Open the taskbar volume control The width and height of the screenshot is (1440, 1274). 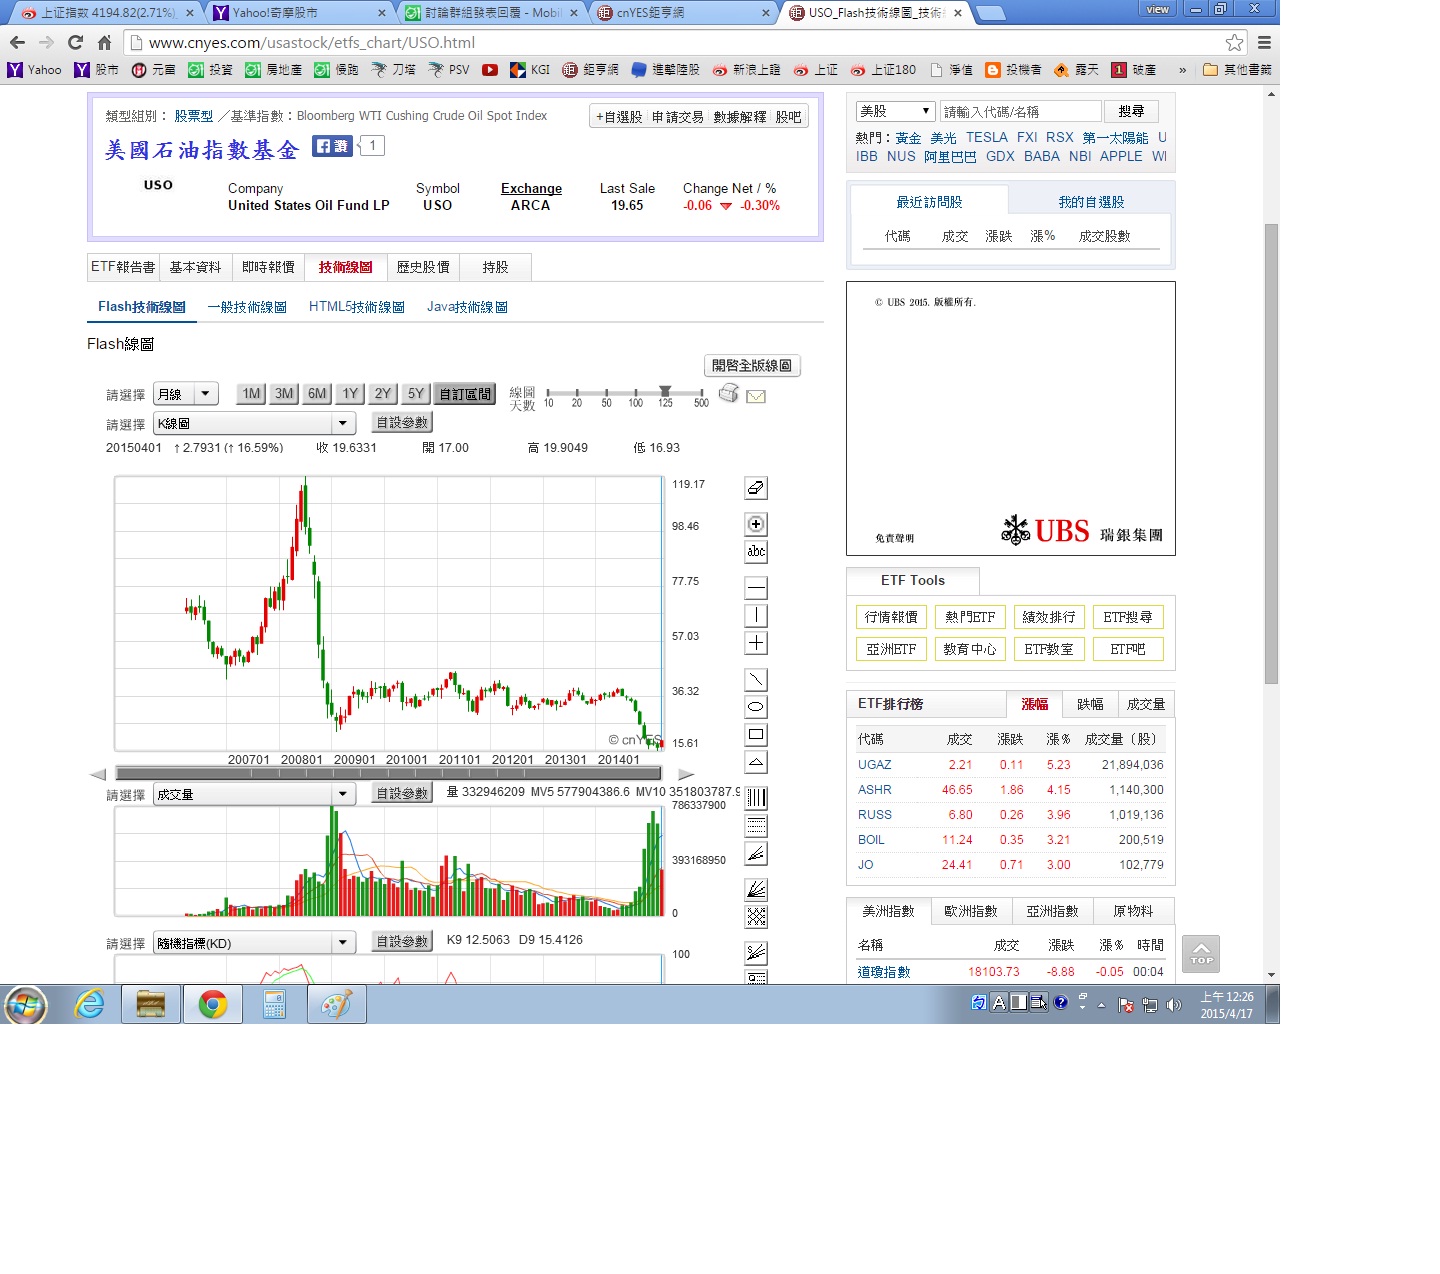click(x=1174, y=1005)
